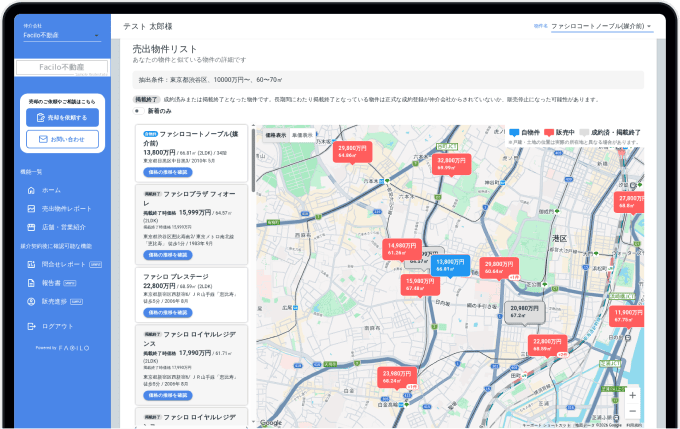Click the キーボード ショートカット map link
The height and width of the screenshot is (429, 680).
coord(546,426)
